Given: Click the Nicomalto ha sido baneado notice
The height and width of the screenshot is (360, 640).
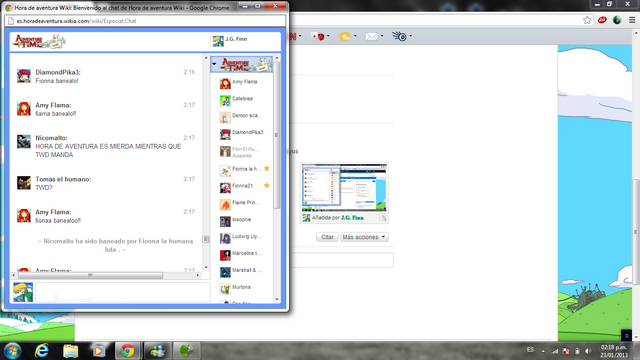Looking at the screenshot, I should point(116,245).
